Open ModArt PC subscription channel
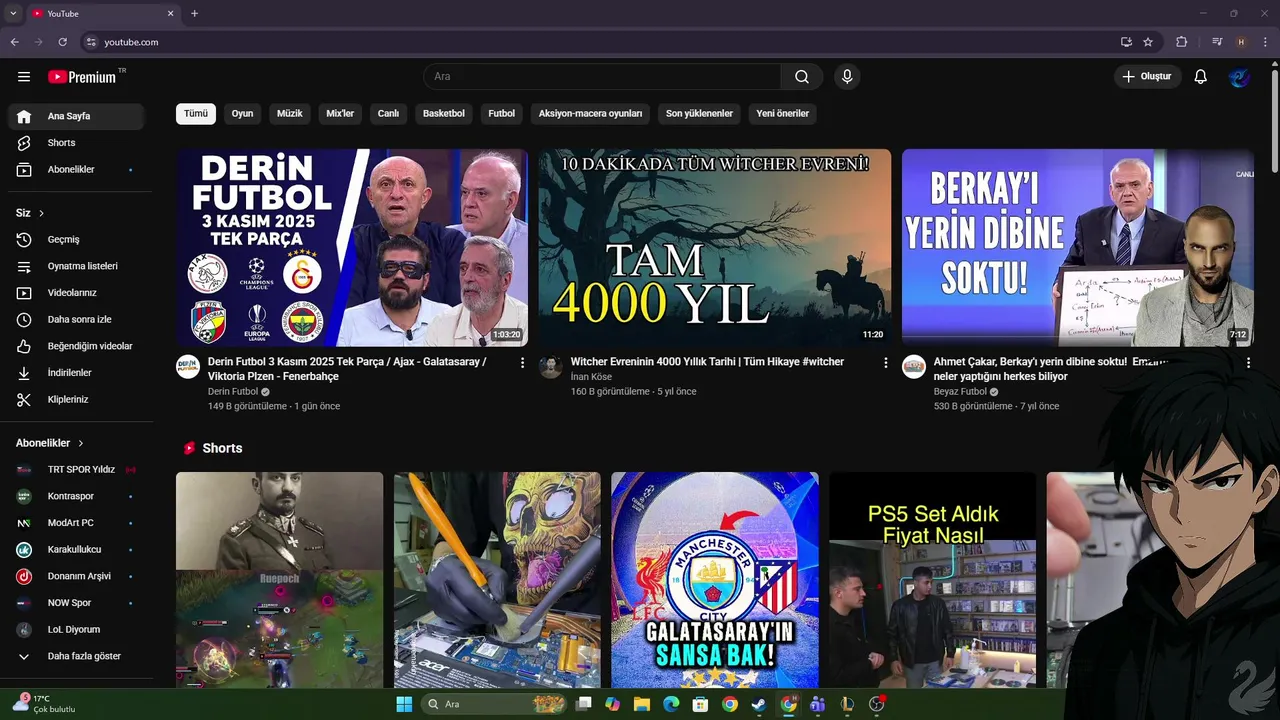Screen dimensions: 1280x720 click(76, 523)
